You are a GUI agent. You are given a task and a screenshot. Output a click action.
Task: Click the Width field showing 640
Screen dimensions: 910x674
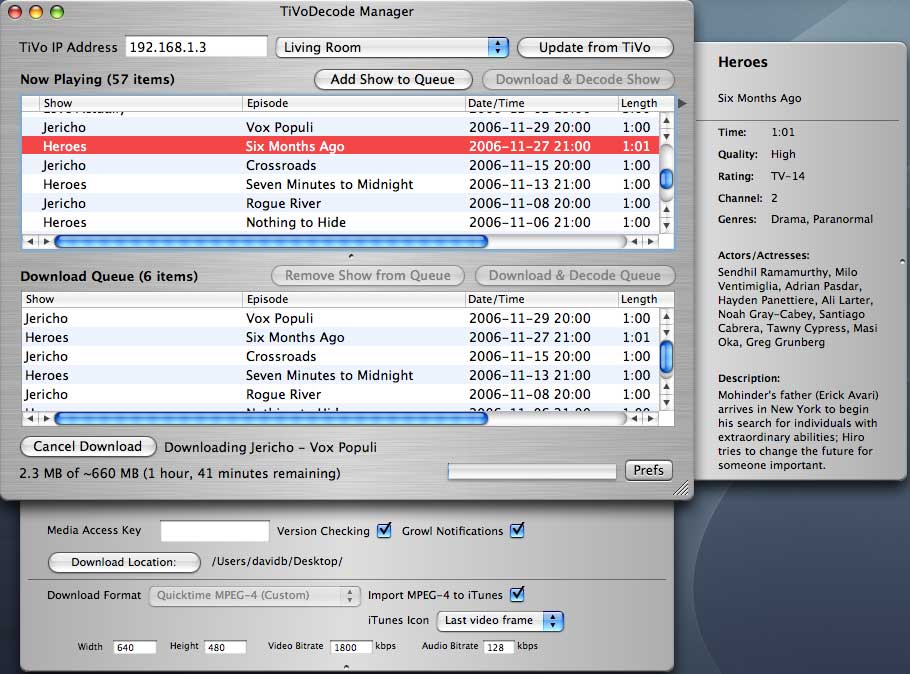[135, 647]
